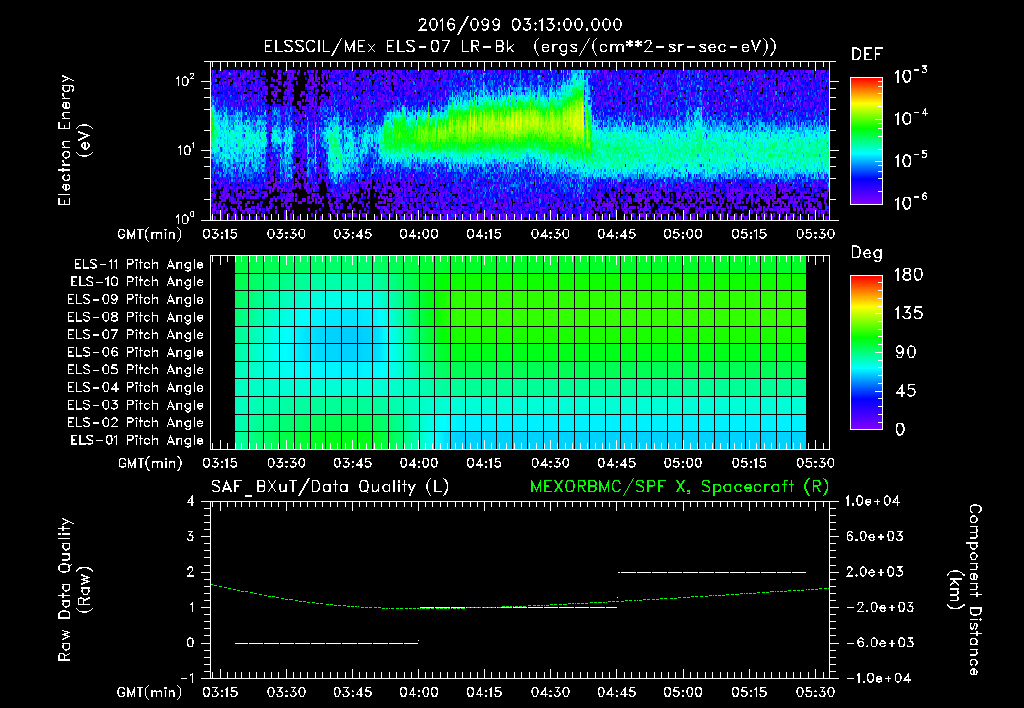Click the 05:00 tick under the data quality panel
The image size is (1024, 708).
682,692
